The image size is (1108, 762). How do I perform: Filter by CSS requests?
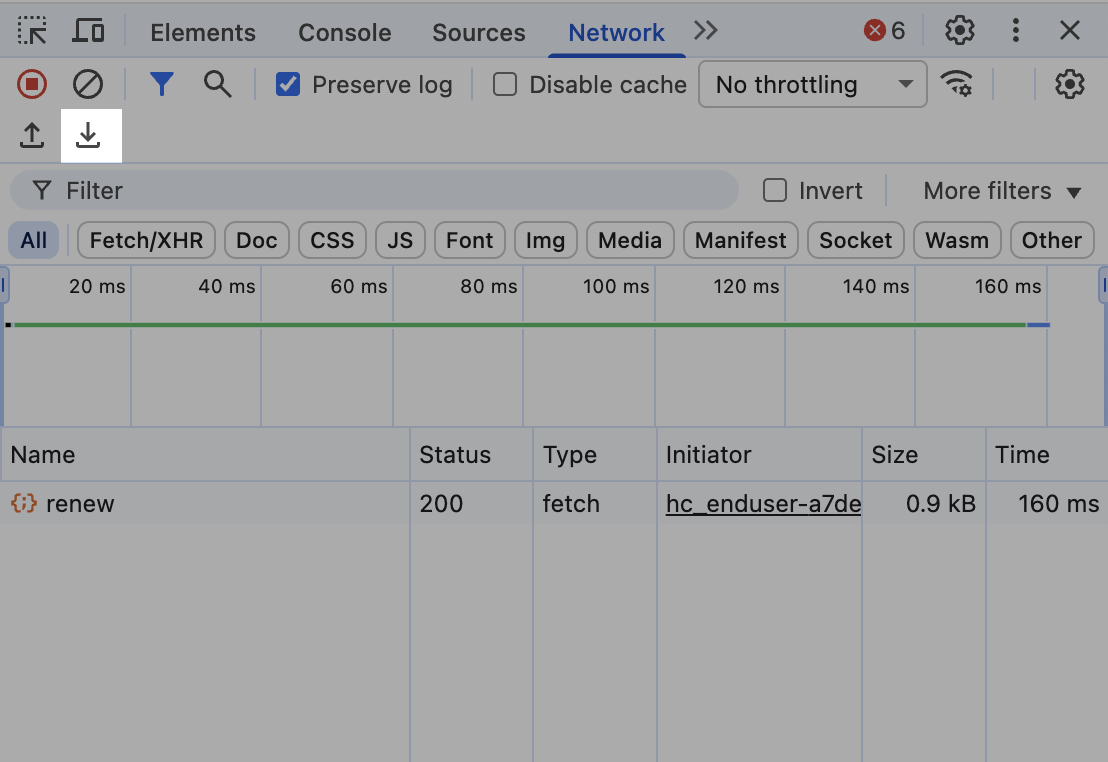point(332,240)
